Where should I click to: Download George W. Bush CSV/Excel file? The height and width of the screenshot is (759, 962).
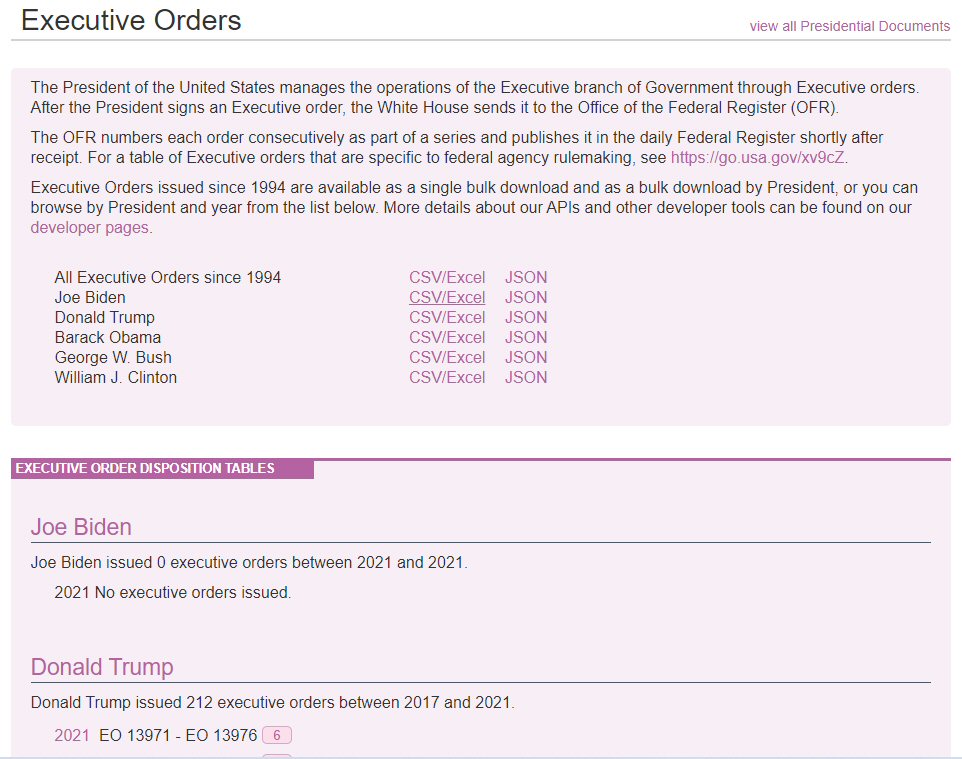point(447,357)
